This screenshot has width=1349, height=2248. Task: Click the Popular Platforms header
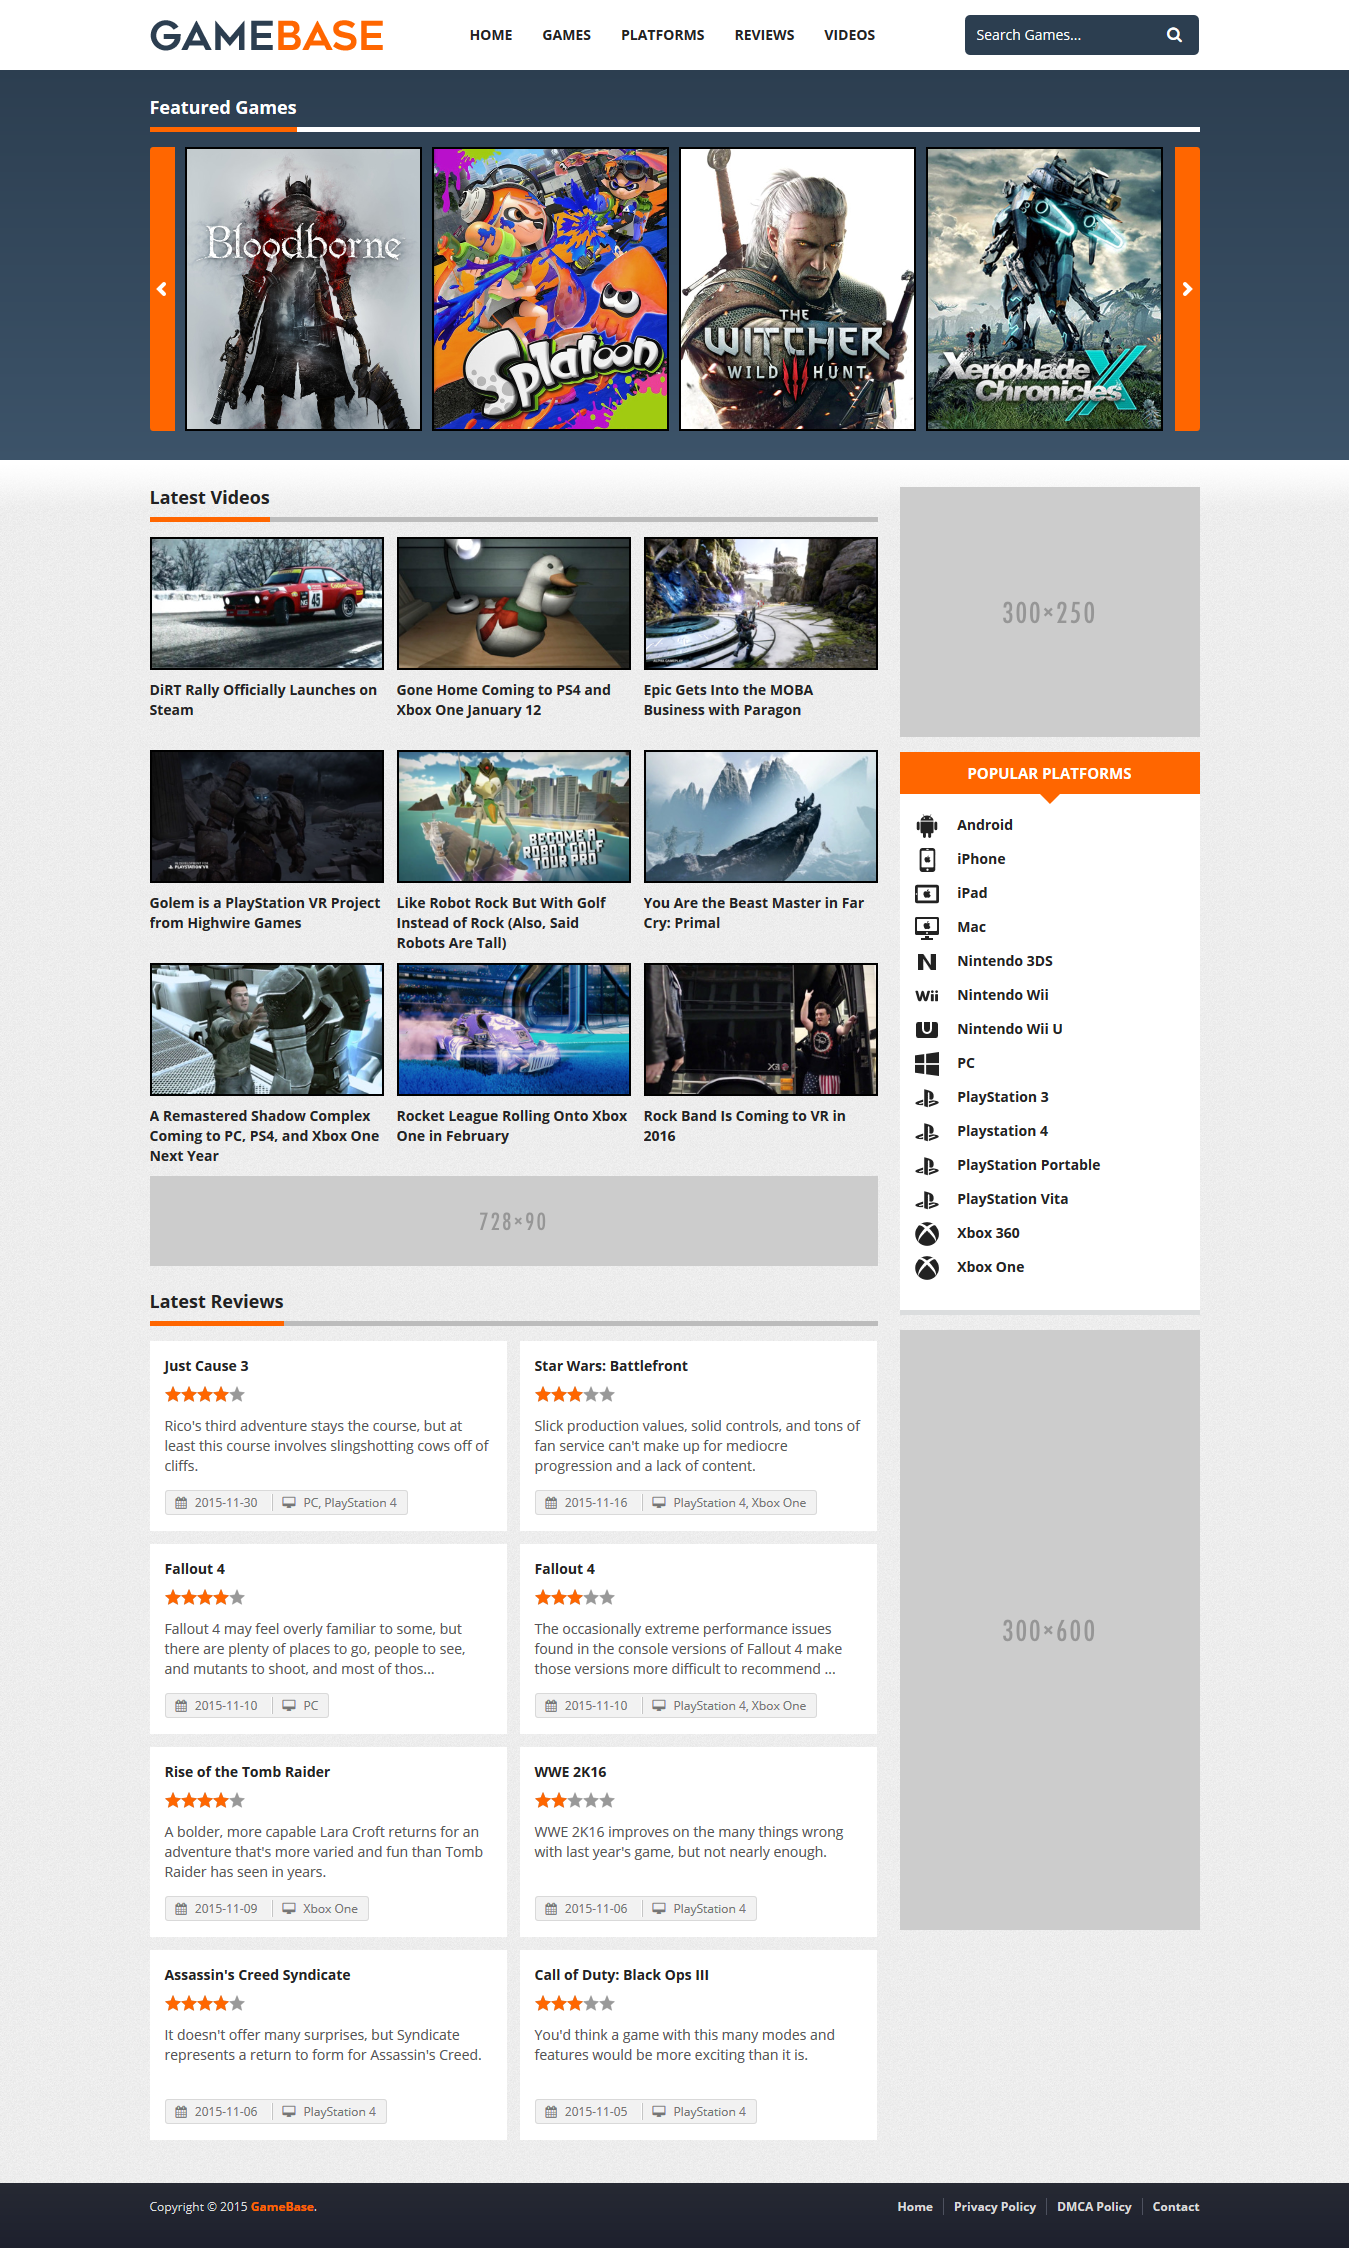[1050, 773]
